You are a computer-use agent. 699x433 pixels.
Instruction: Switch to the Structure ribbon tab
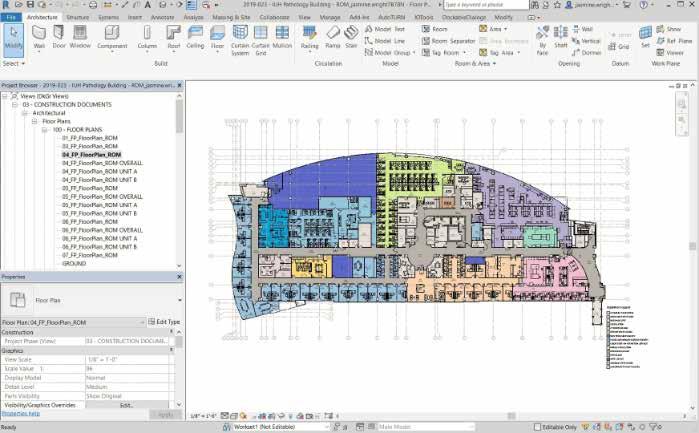(x=78, y=17)
